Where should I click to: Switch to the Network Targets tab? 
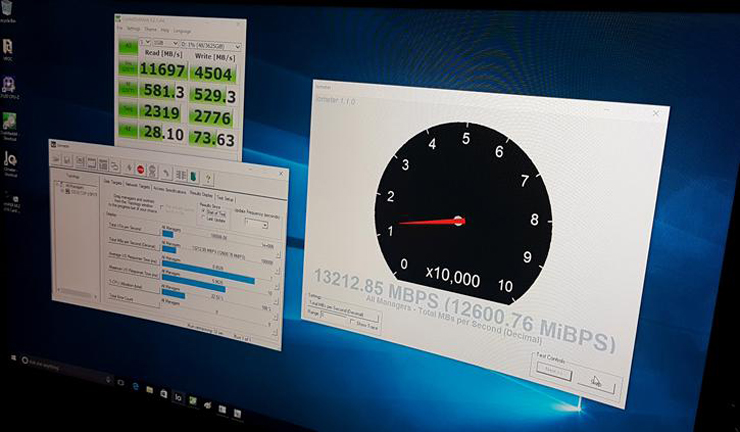(x=137, y=186)
